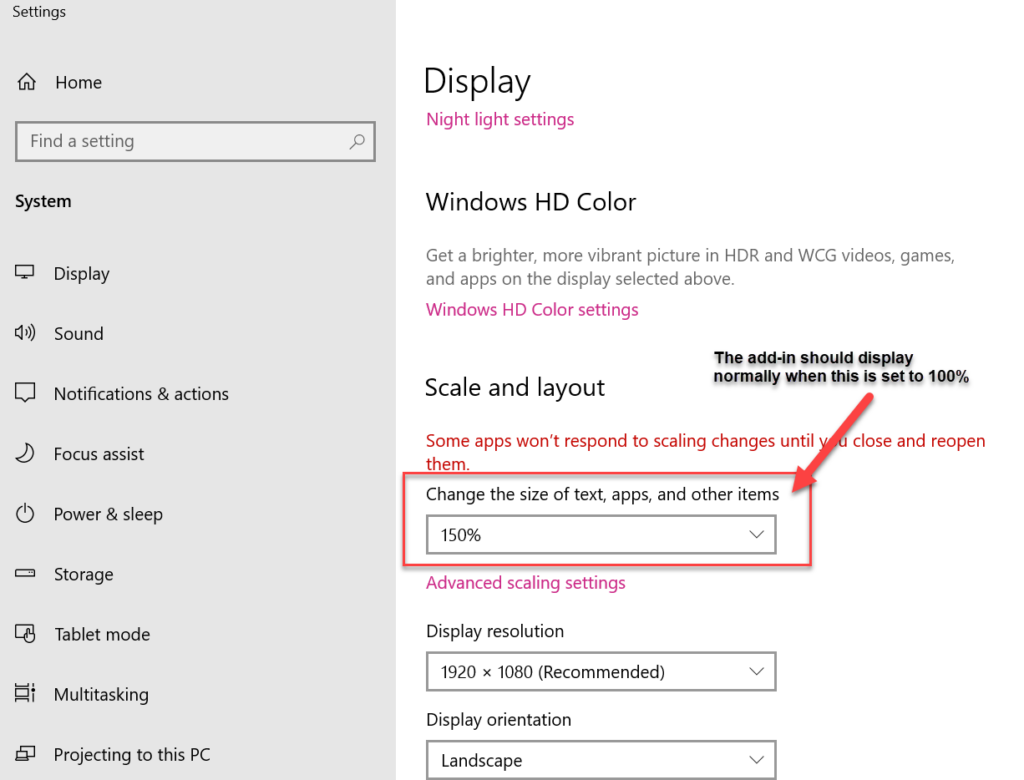Select Projecting to this PC
Image resolution: width=1024 pixels, height=780 pixels.
131,754
